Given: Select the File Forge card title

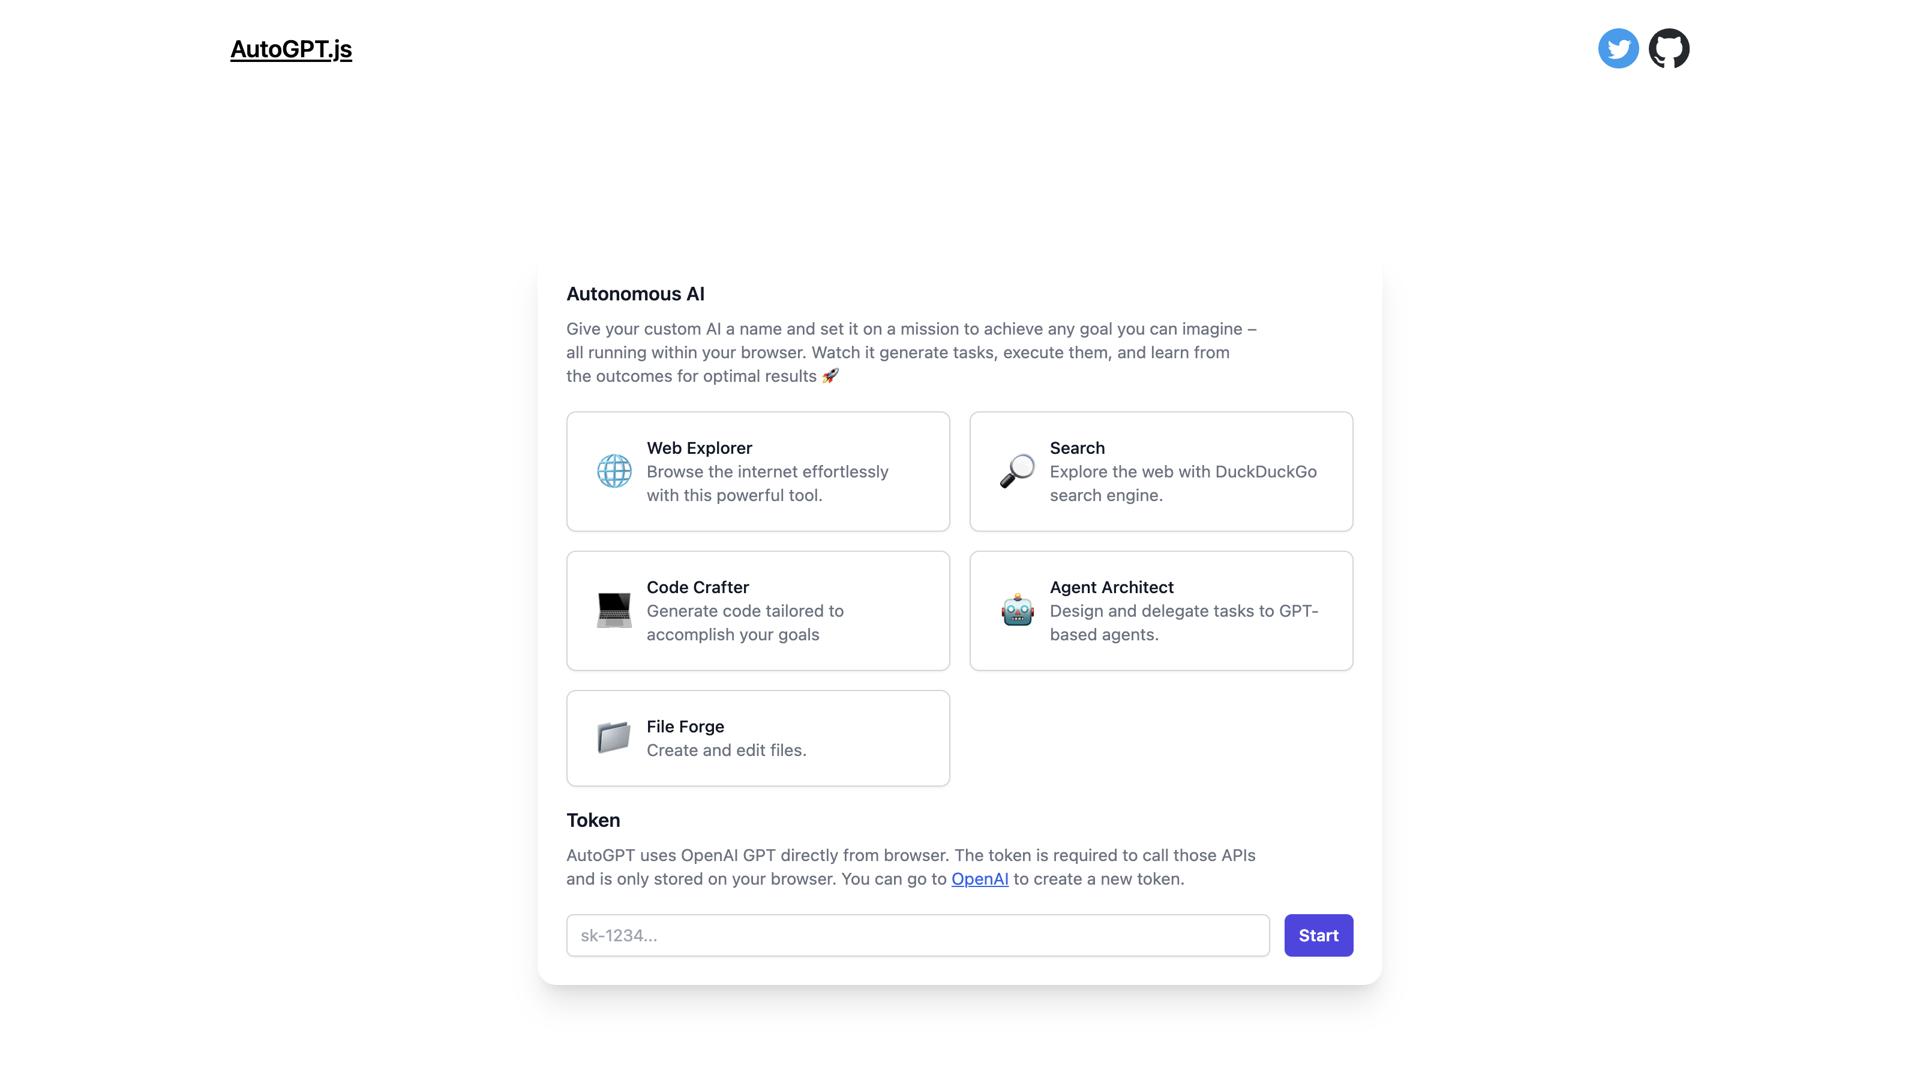Looking at the screenshot, I should pyautogui.click(x=685, y=726).
